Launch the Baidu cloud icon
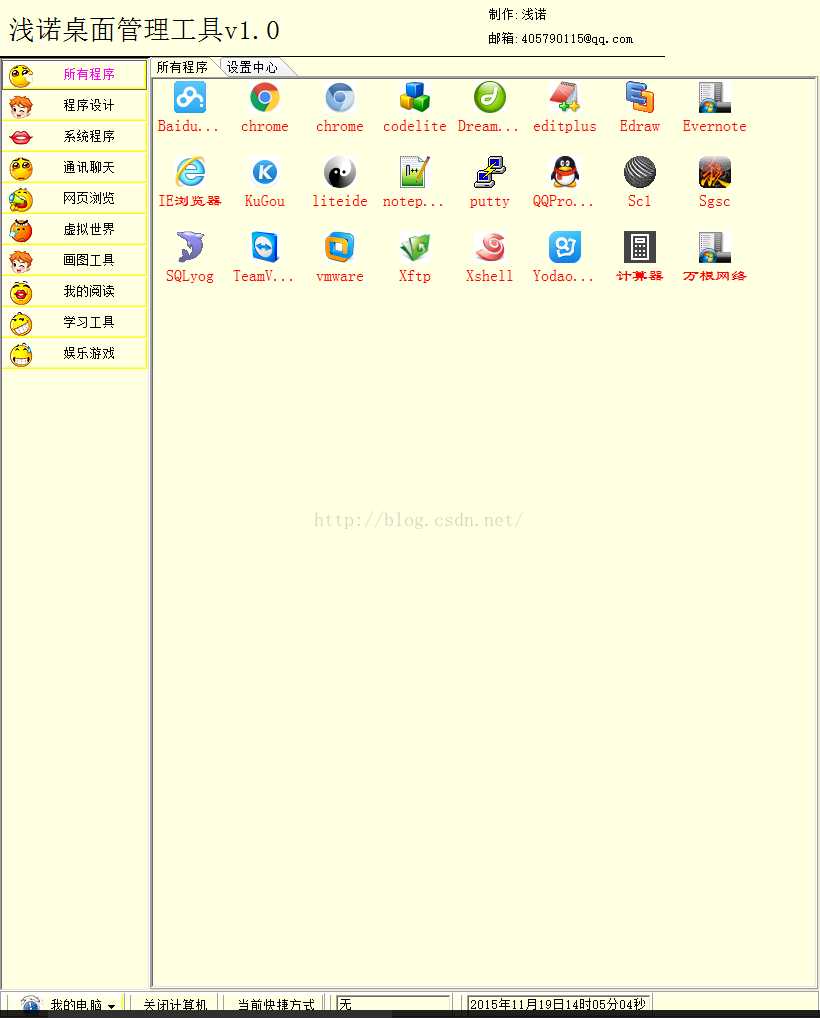The image size is (820, 1018). tap(190, 97)
